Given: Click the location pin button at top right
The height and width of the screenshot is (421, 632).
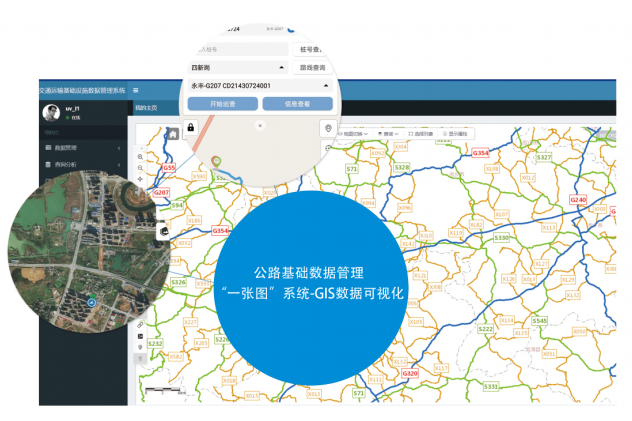Looking at the screenshot, I should (x=328, y=129).
